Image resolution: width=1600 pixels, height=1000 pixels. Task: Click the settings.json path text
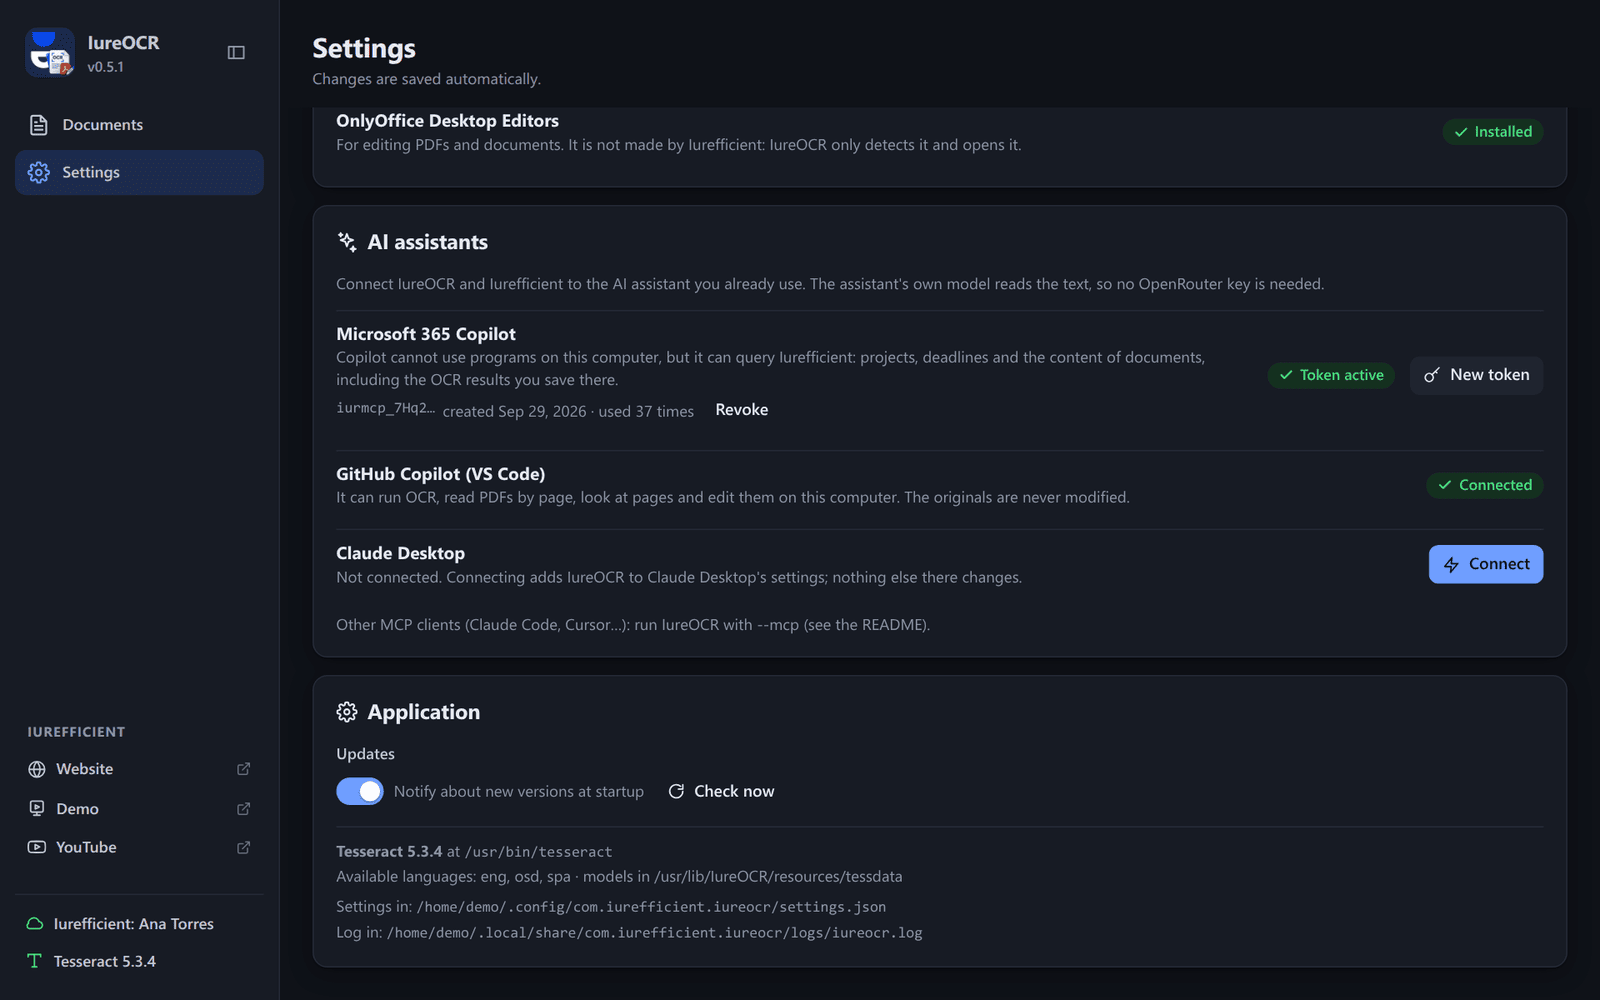point(651,907)
